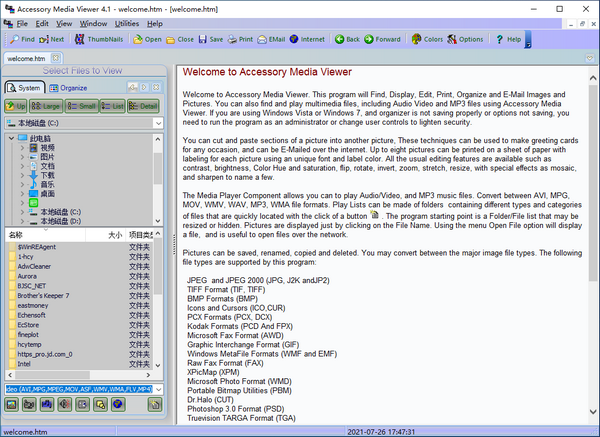Open the Colors tool
This screenshot has width=600, height=437.
427,39
